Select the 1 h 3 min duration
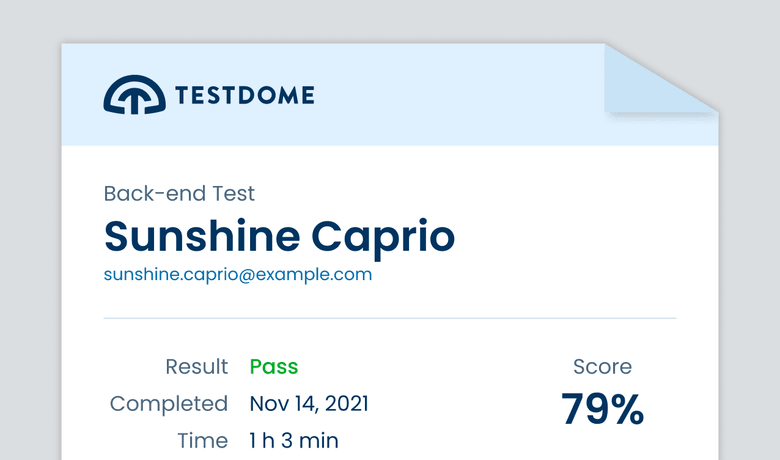 point(294,440)
